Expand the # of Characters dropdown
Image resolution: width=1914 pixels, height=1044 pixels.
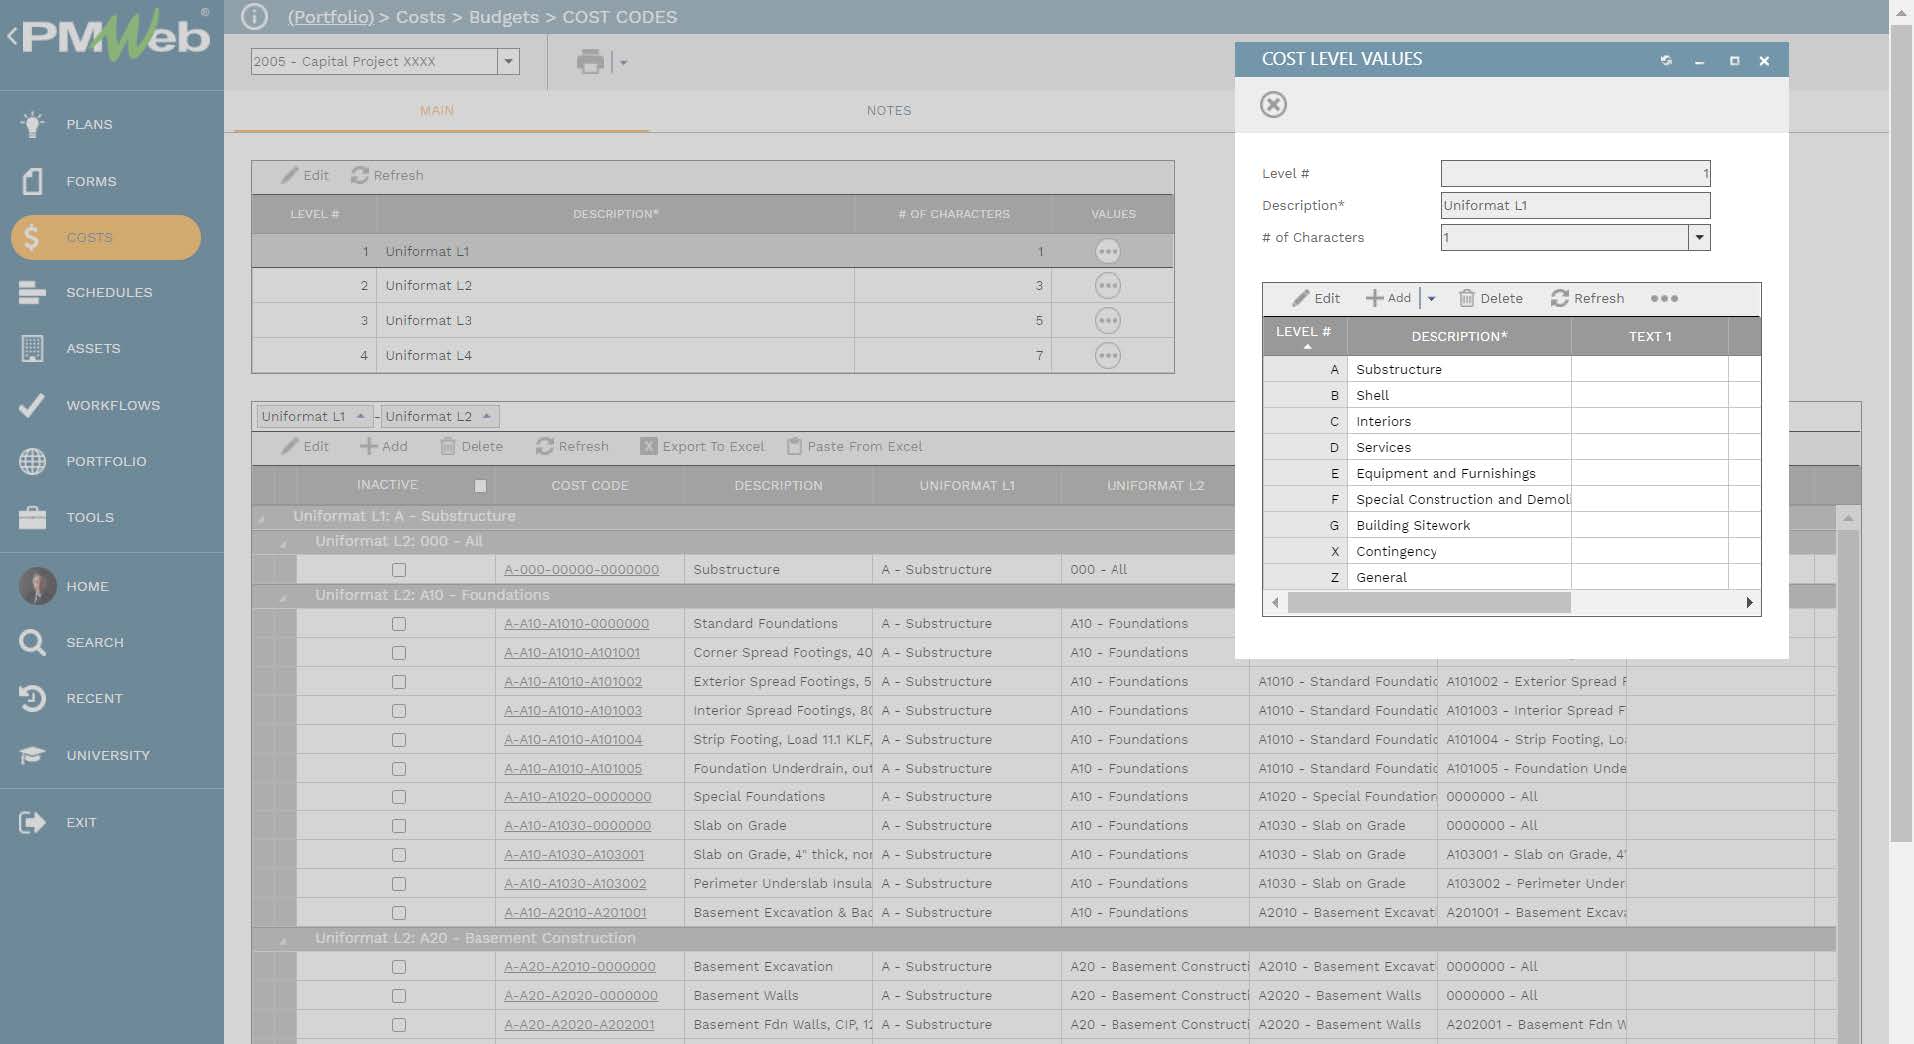[1698, 238]
